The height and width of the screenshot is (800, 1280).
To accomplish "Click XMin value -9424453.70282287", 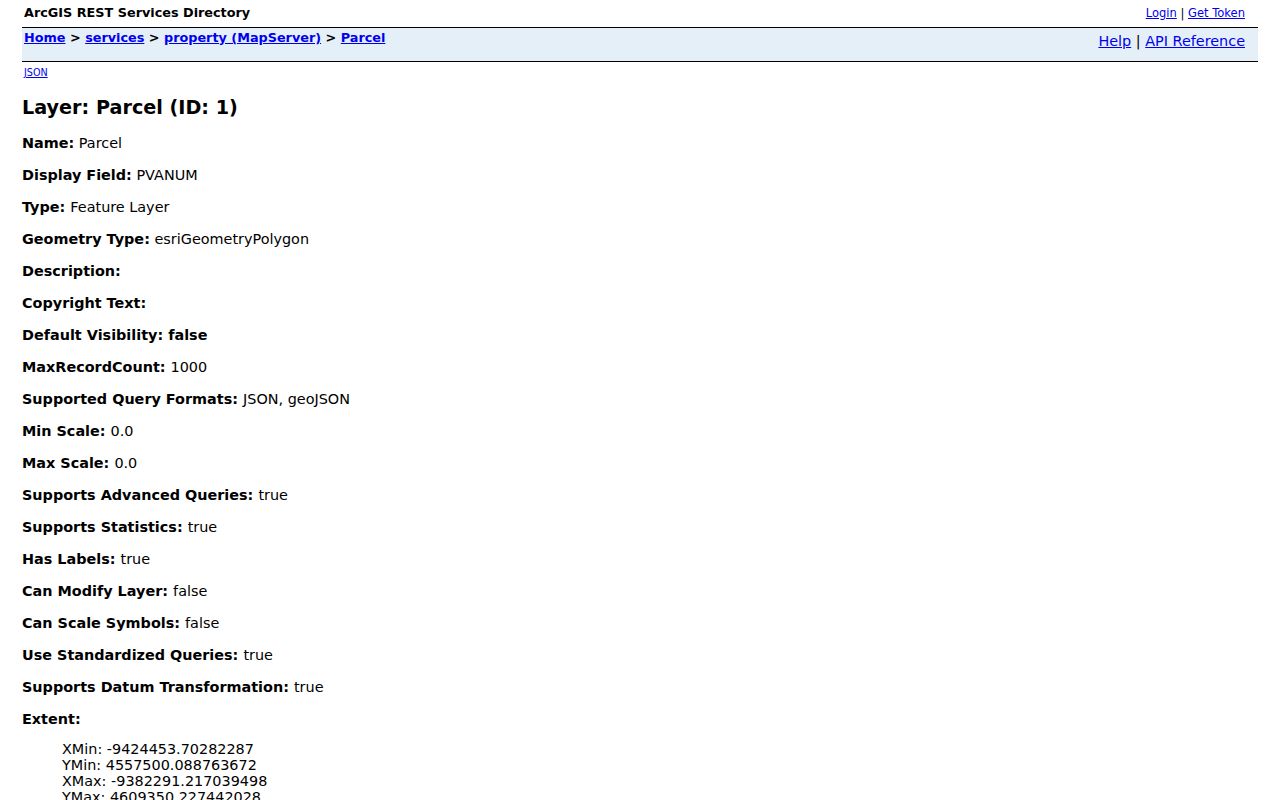I will click(182, 749).
